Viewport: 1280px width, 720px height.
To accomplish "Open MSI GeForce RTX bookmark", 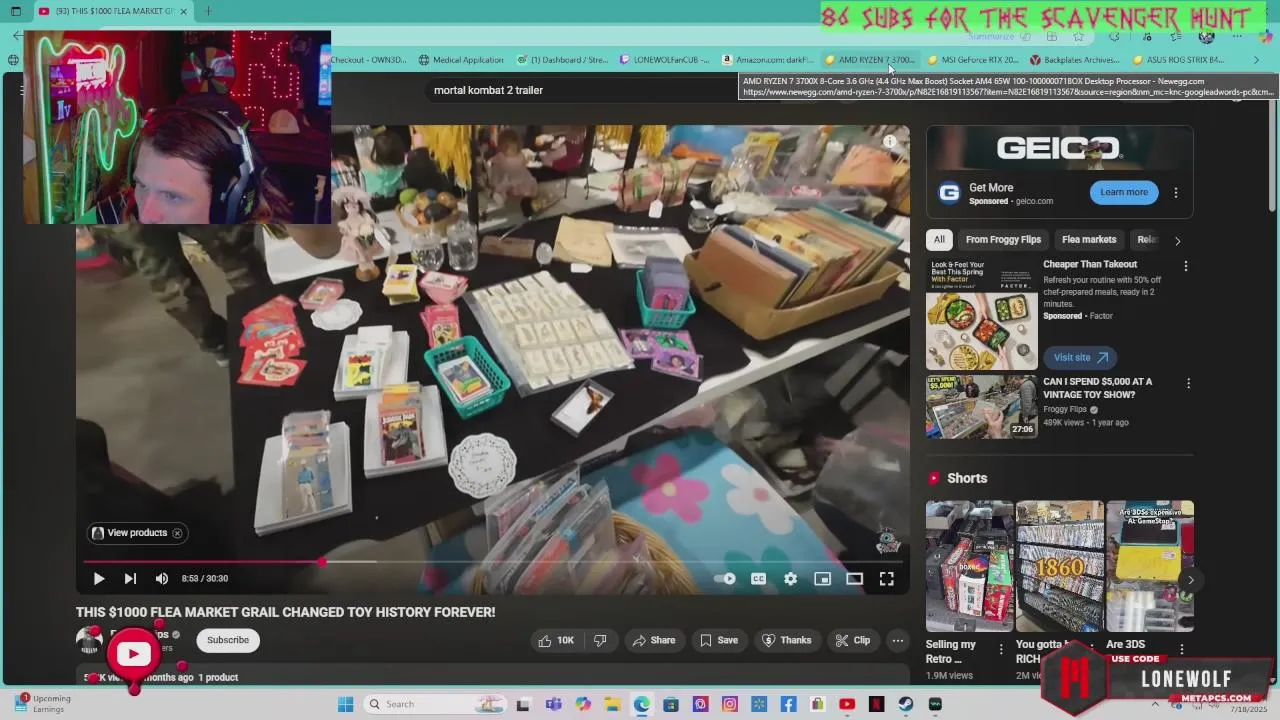I will tap(973, 60).
